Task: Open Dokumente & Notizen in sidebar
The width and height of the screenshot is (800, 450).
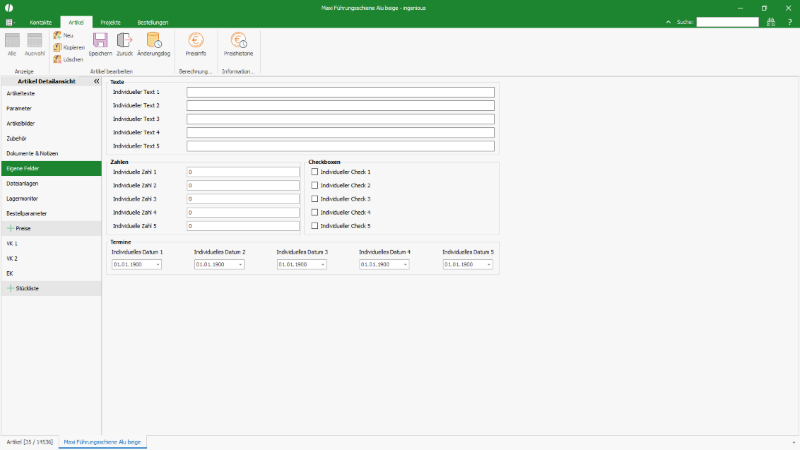Action: tap(51, 153)
